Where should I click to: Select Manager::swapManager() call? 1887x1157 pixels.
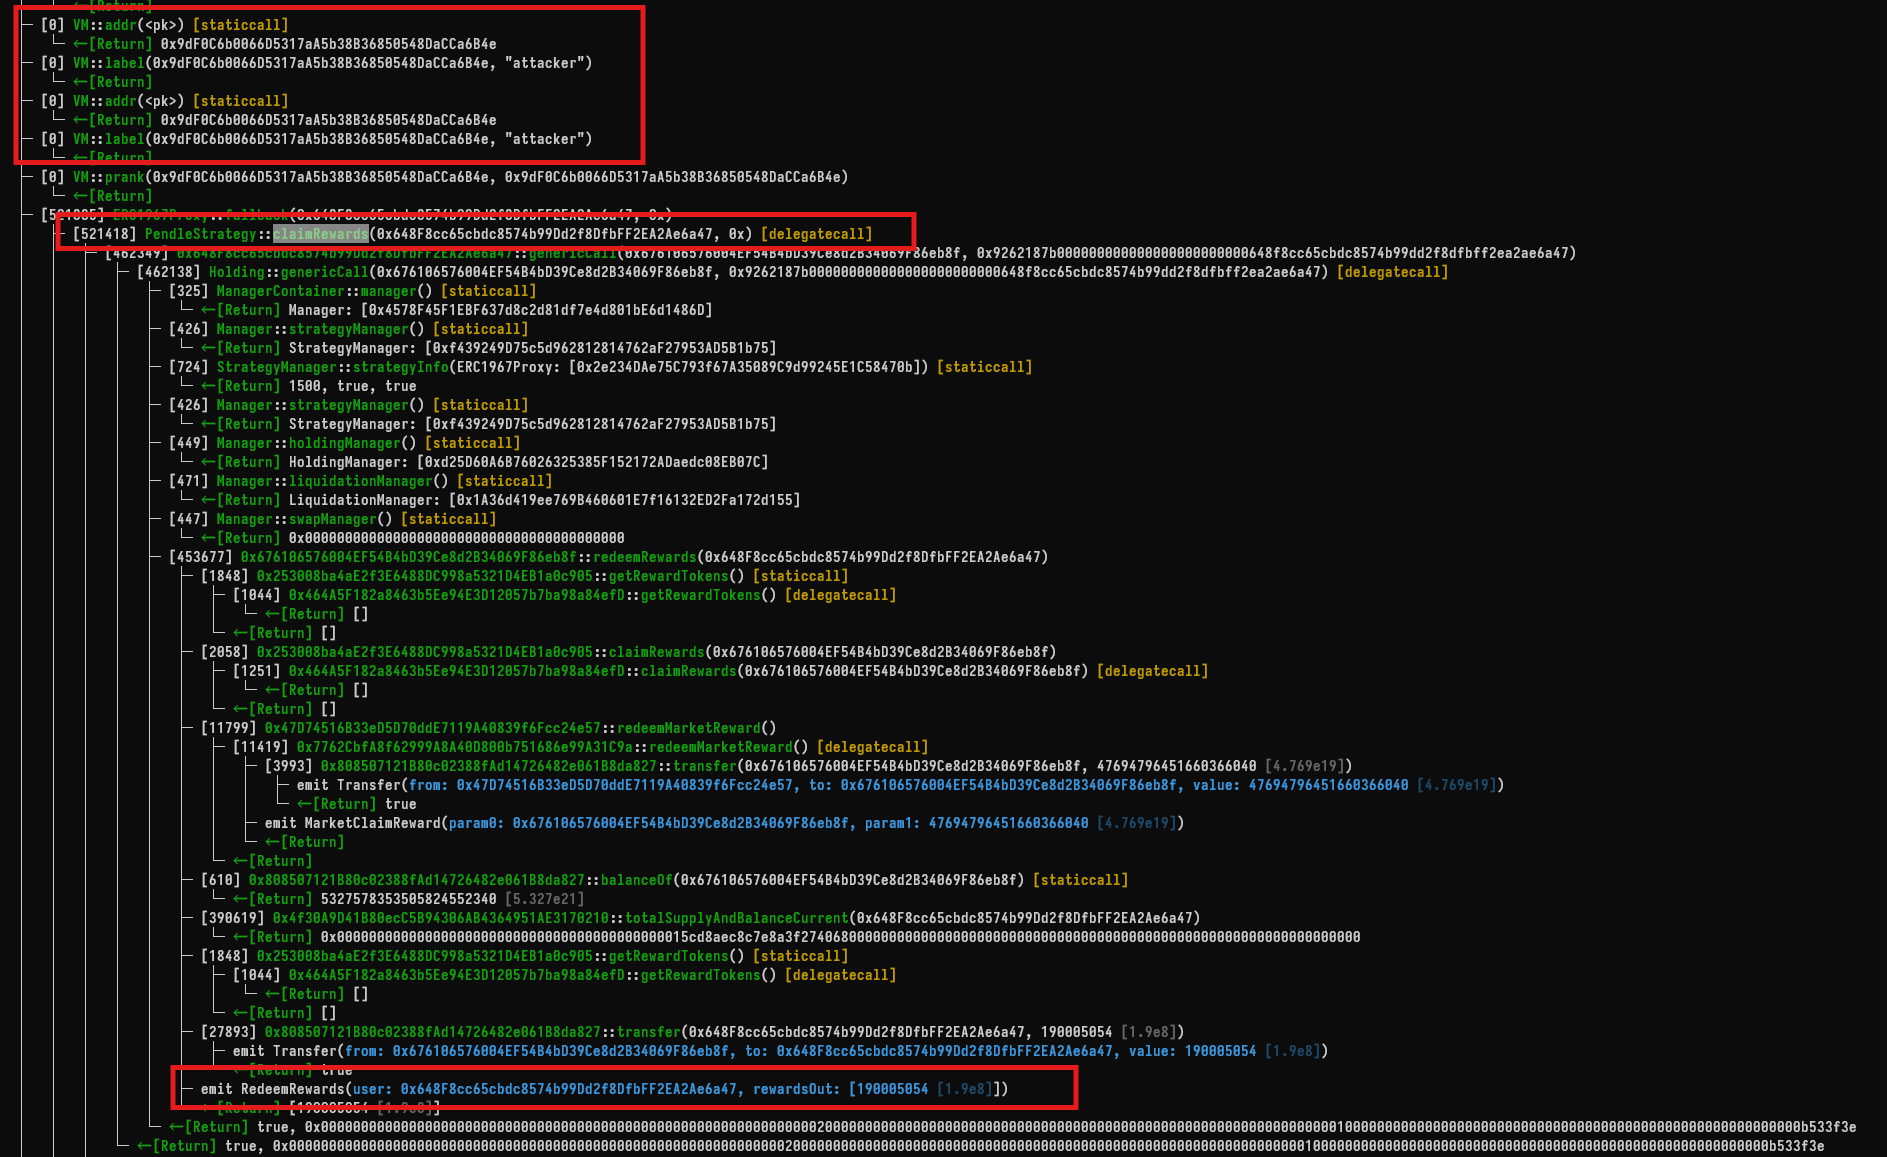point(304,519)
